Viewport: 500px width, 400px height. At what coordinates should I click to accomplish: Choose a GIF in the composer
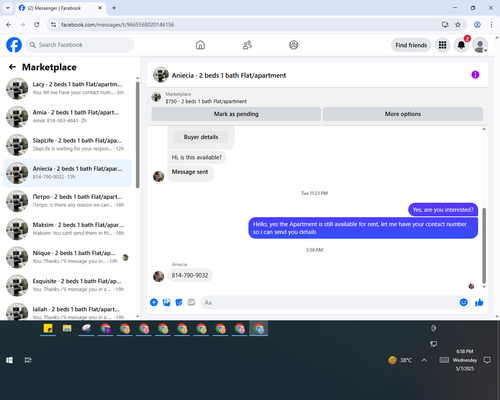point(191,302)
